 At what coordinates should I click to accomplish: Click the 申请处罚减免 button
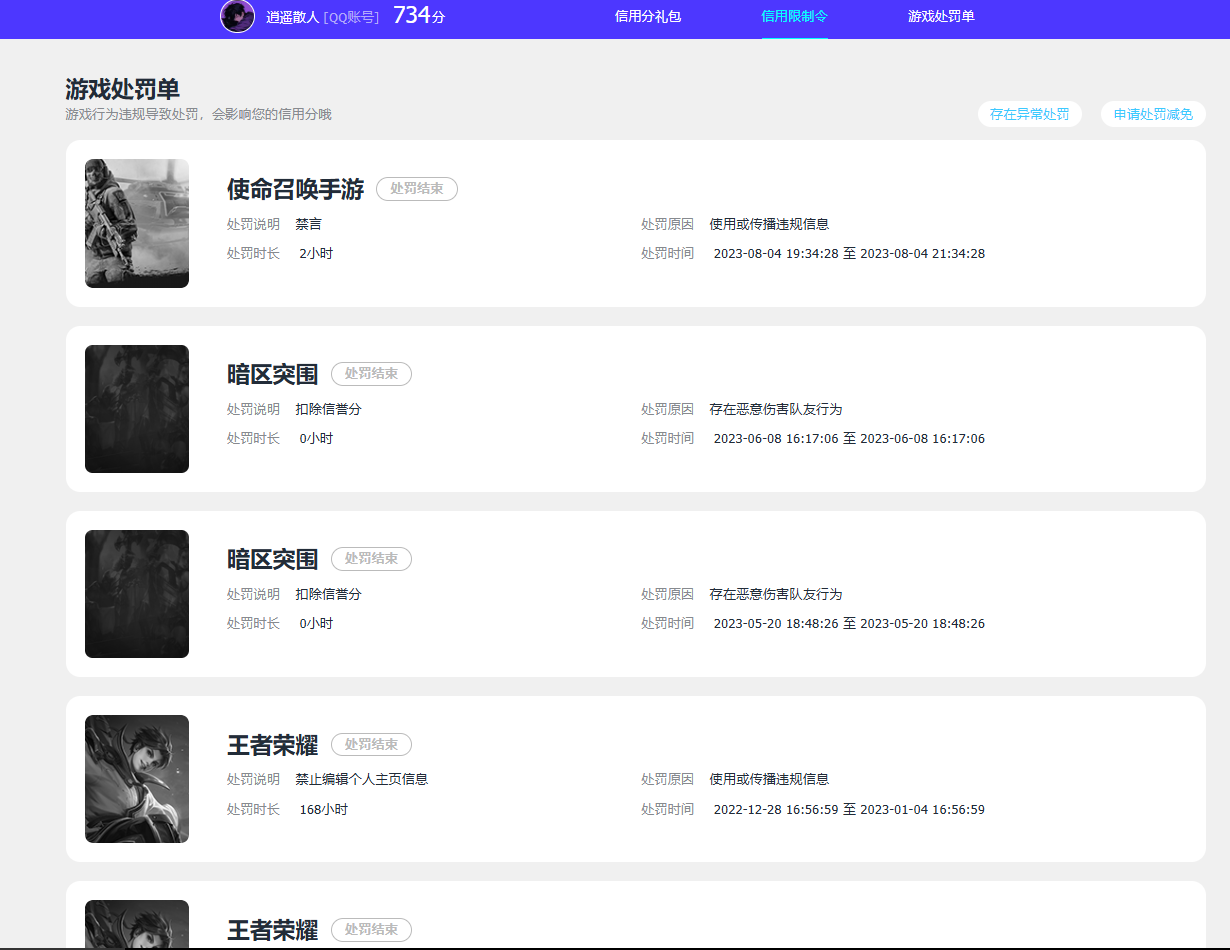[x=1153, y=114]
